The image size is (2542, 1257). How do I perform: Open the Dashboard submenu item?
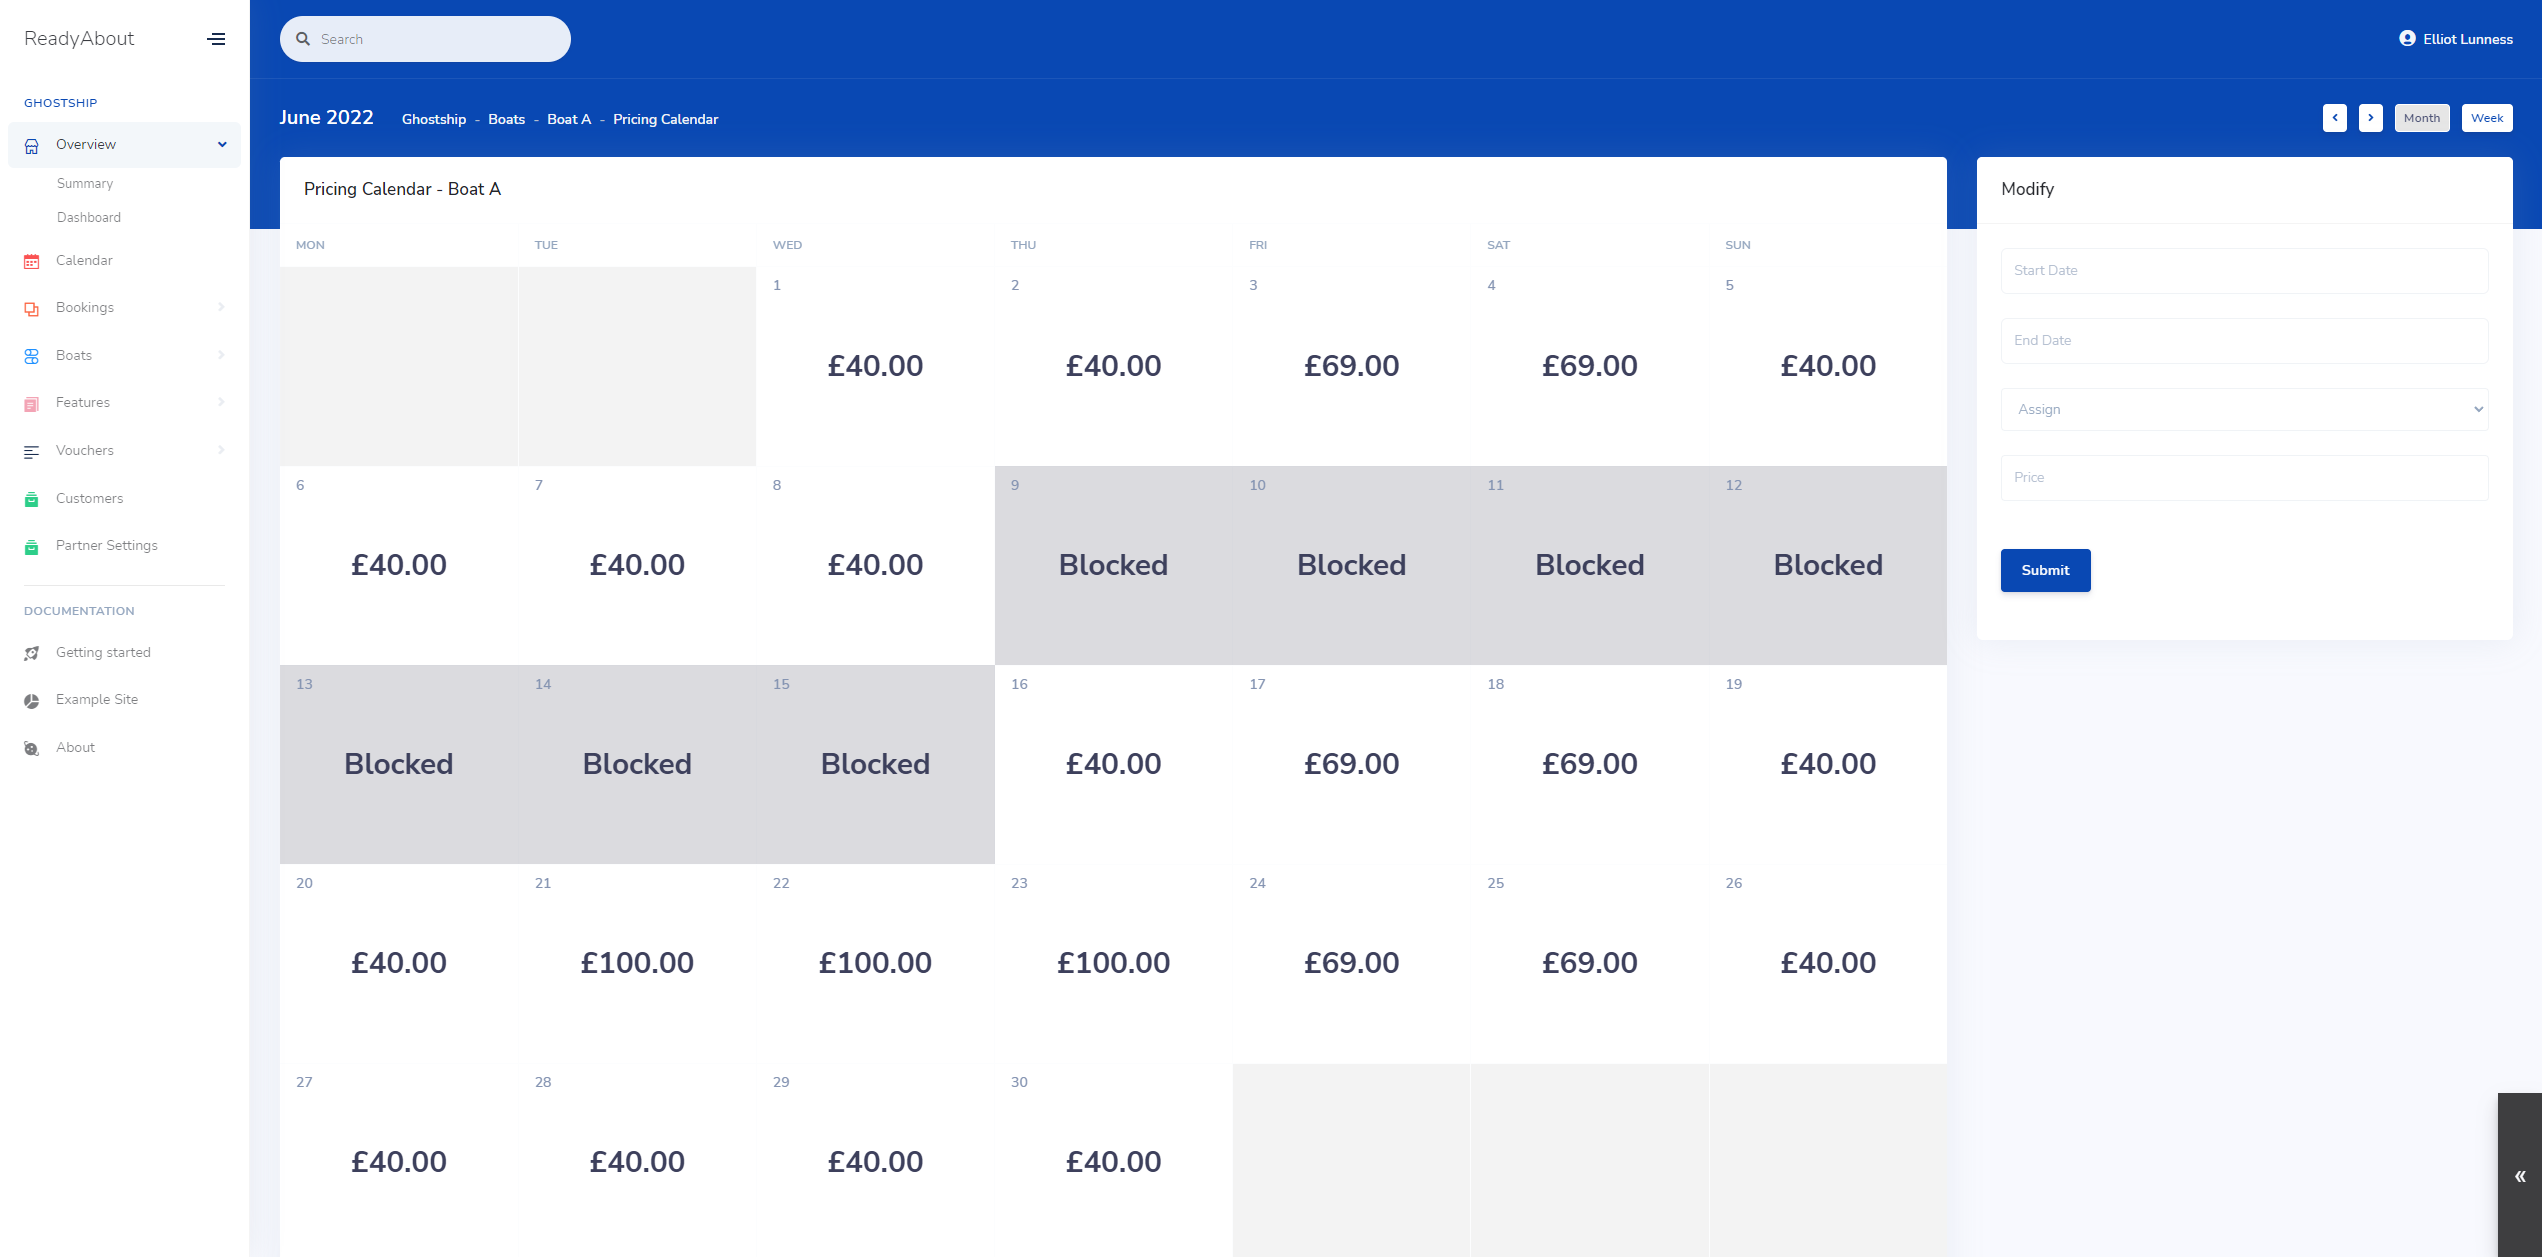pos(89,218)
